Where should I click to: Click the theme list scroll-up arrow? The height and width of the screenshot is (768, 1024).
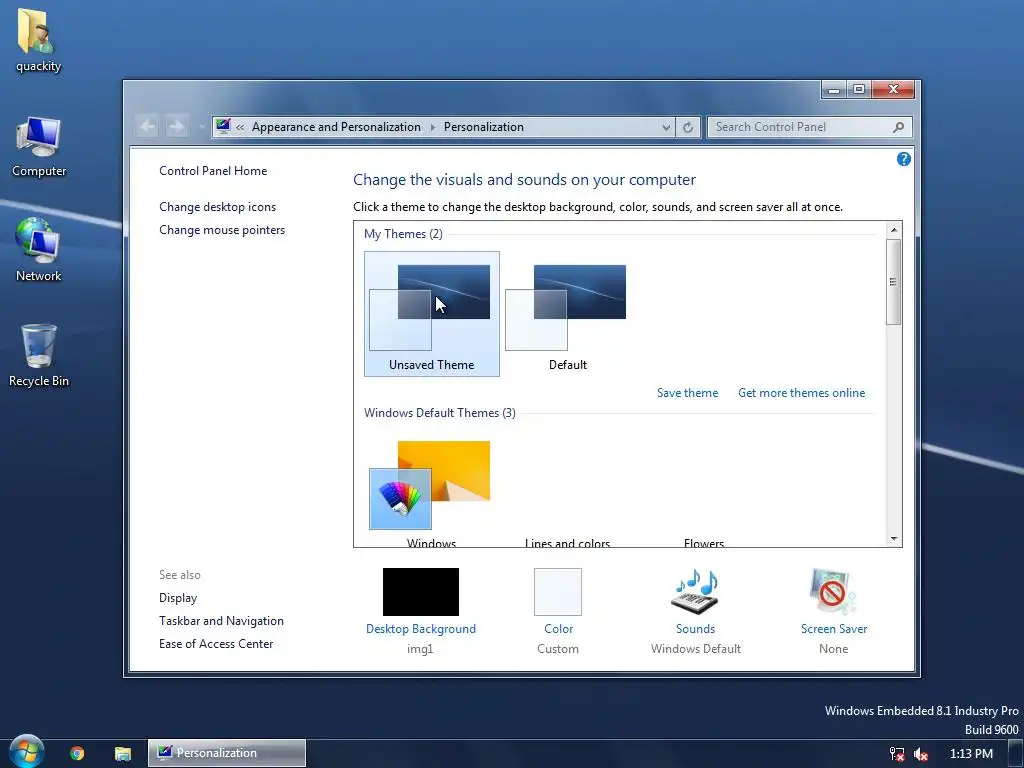pos(894,230)
